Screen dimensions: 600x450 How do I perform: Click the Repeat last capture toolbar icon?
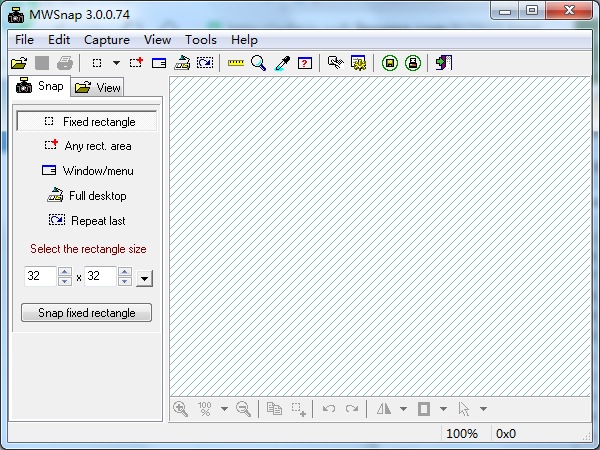205,63
